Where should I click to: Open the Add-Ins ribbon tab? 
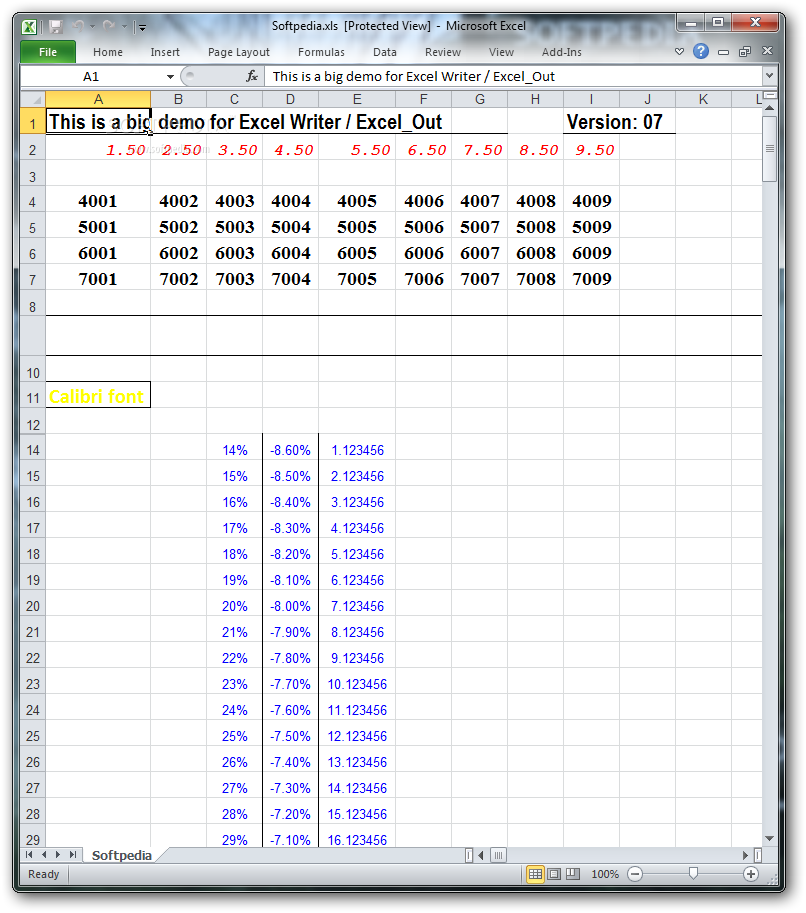[561, 52]
